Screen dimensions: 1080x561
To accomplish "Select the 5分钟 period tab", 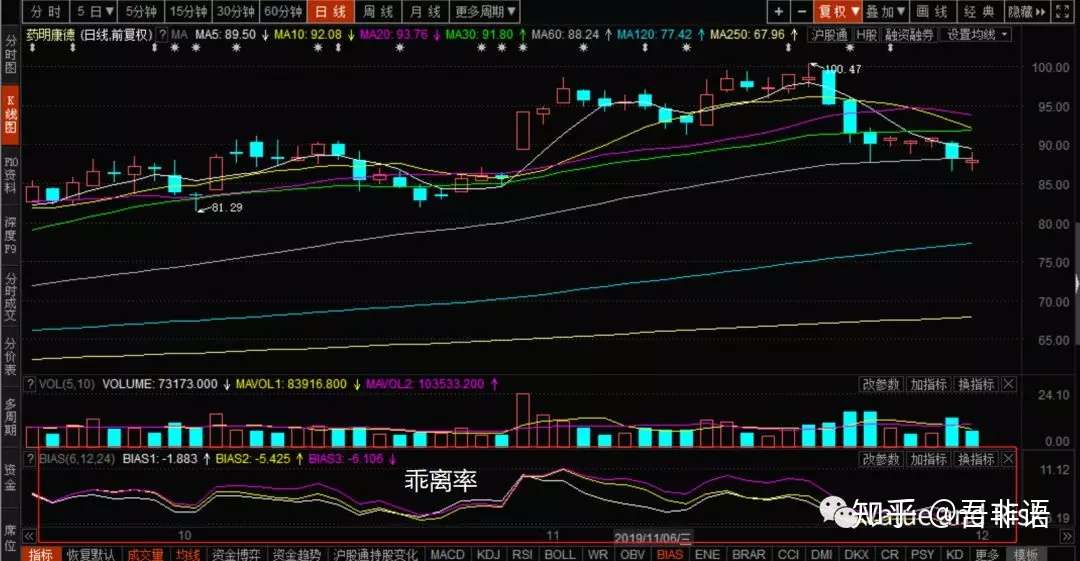I will (142, 11).
